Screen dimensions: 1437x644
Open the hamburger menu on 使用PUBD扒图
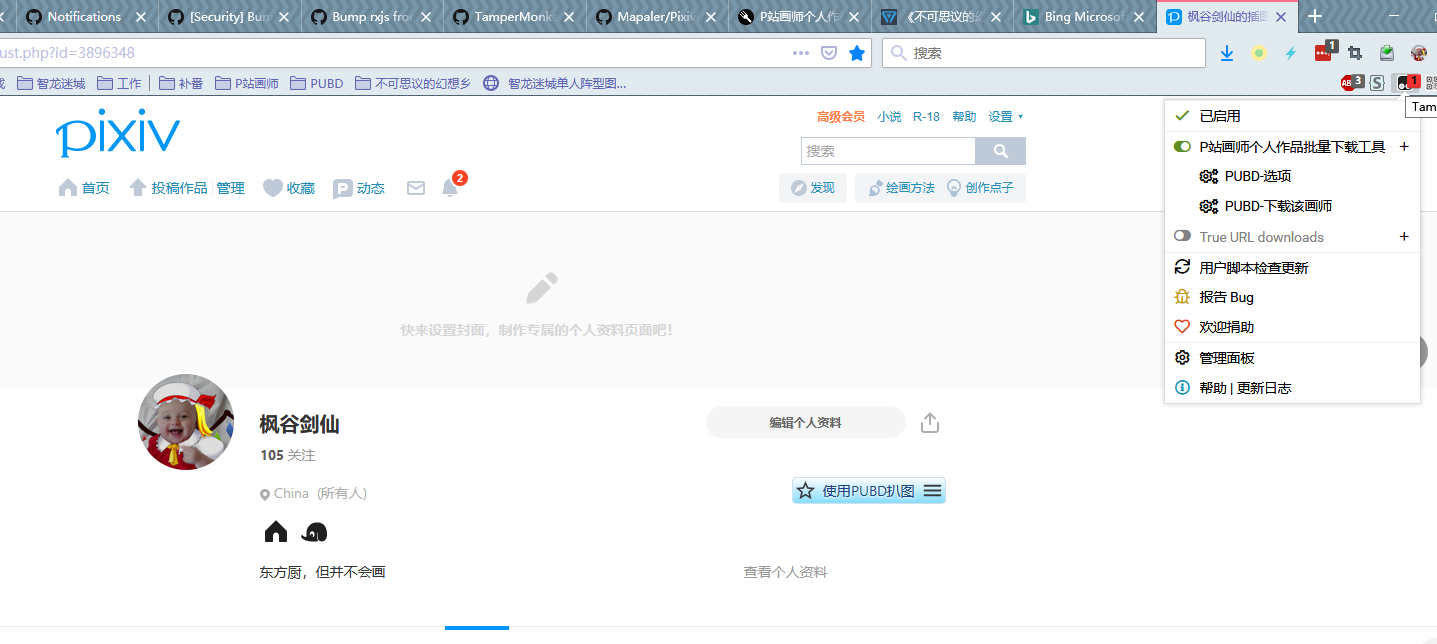932,490
